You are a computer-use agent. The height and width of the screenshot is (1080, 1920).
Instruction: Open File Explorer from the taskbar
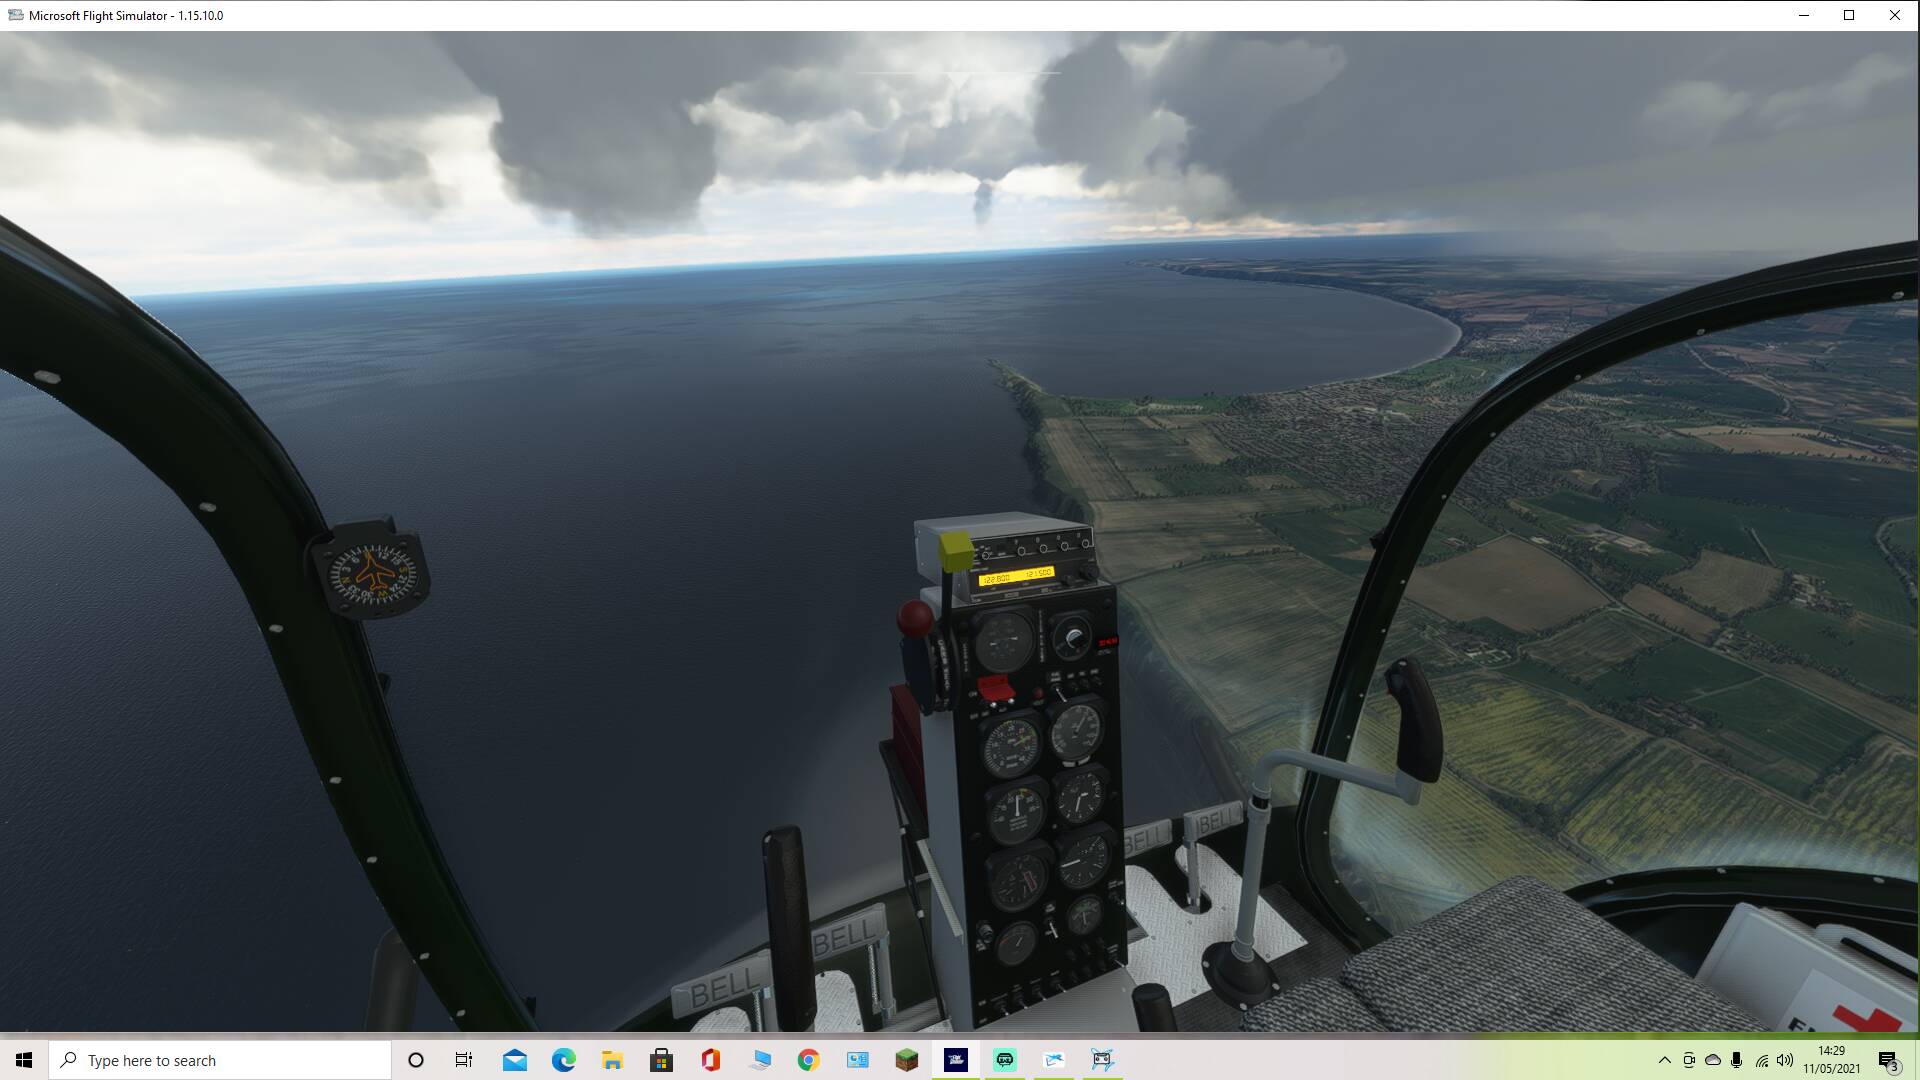[612, 1060]
